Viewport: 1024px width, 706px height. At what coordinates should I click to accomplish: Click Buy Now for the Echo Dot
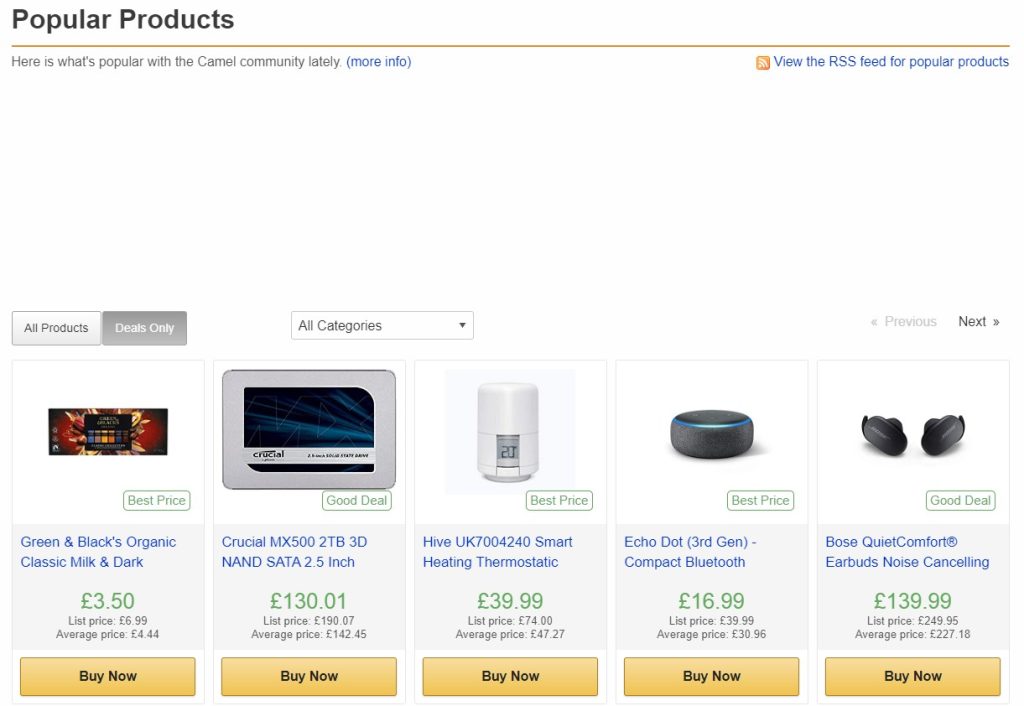(x=711, y=676)
